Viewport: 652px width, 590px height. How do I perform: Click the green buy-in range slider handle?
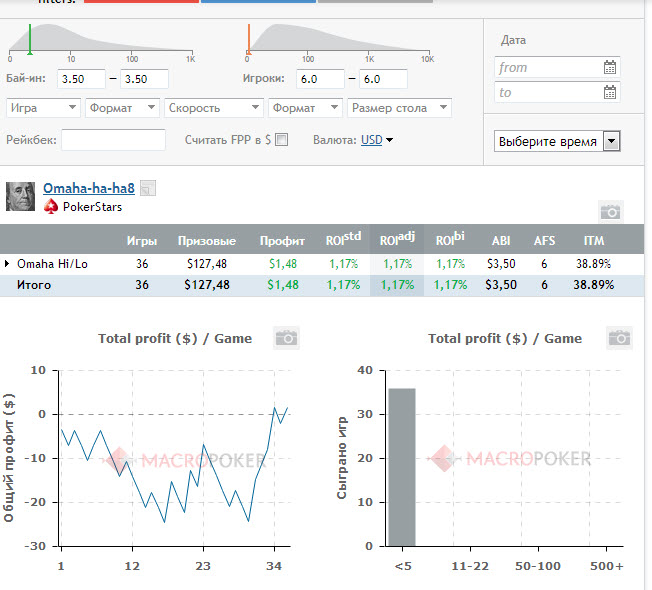[30, 39]
